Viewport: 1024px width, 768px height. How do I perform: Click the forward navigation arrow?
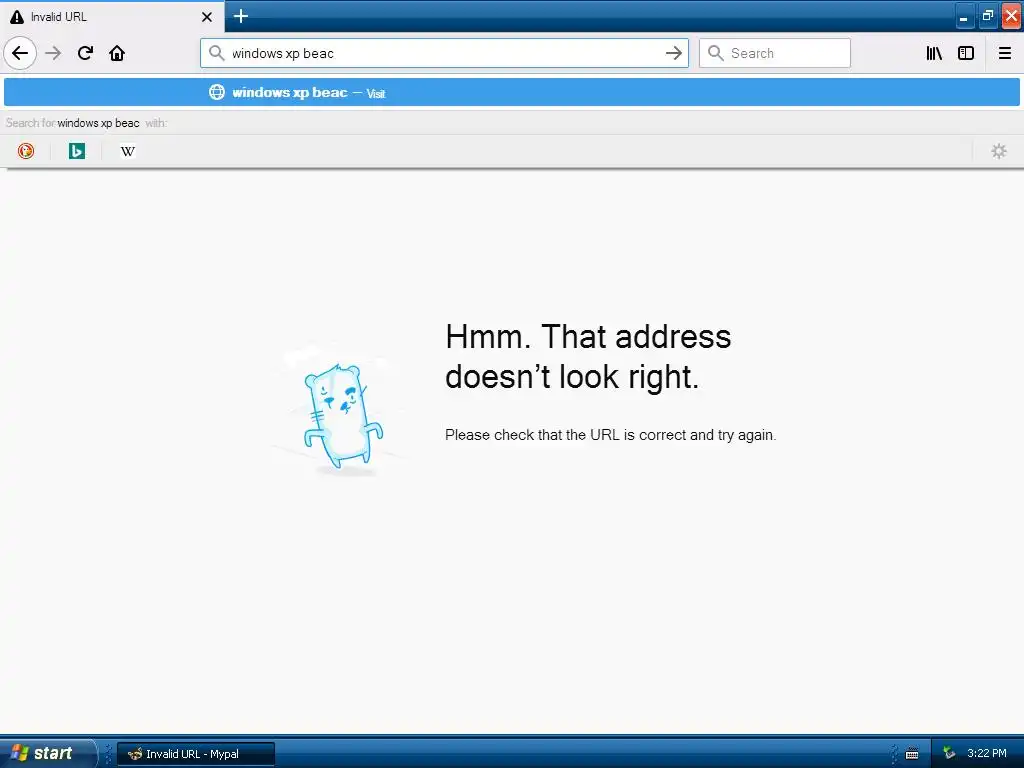[53, 53]
